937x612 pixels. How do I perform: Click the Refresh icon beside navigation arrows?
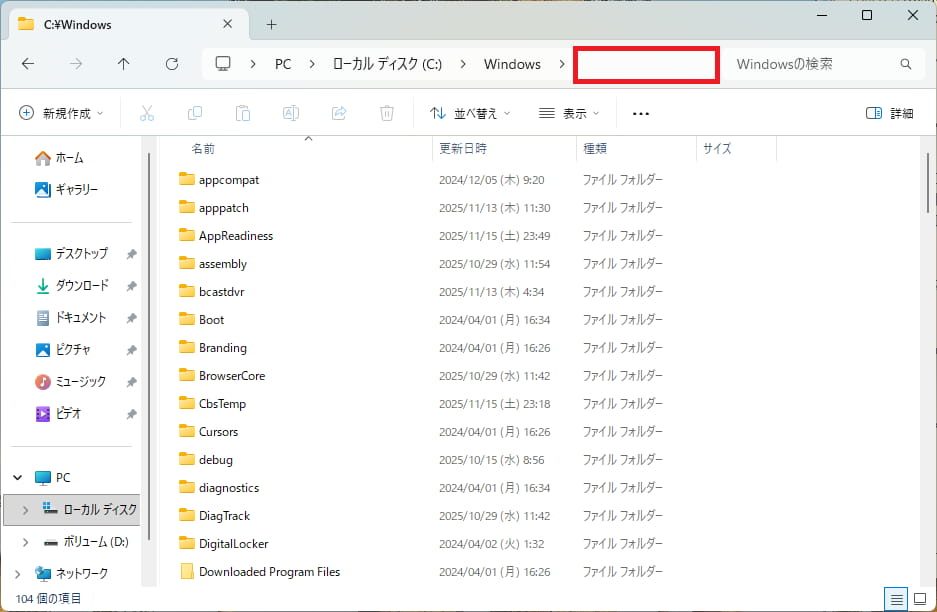tap(172, 64)
